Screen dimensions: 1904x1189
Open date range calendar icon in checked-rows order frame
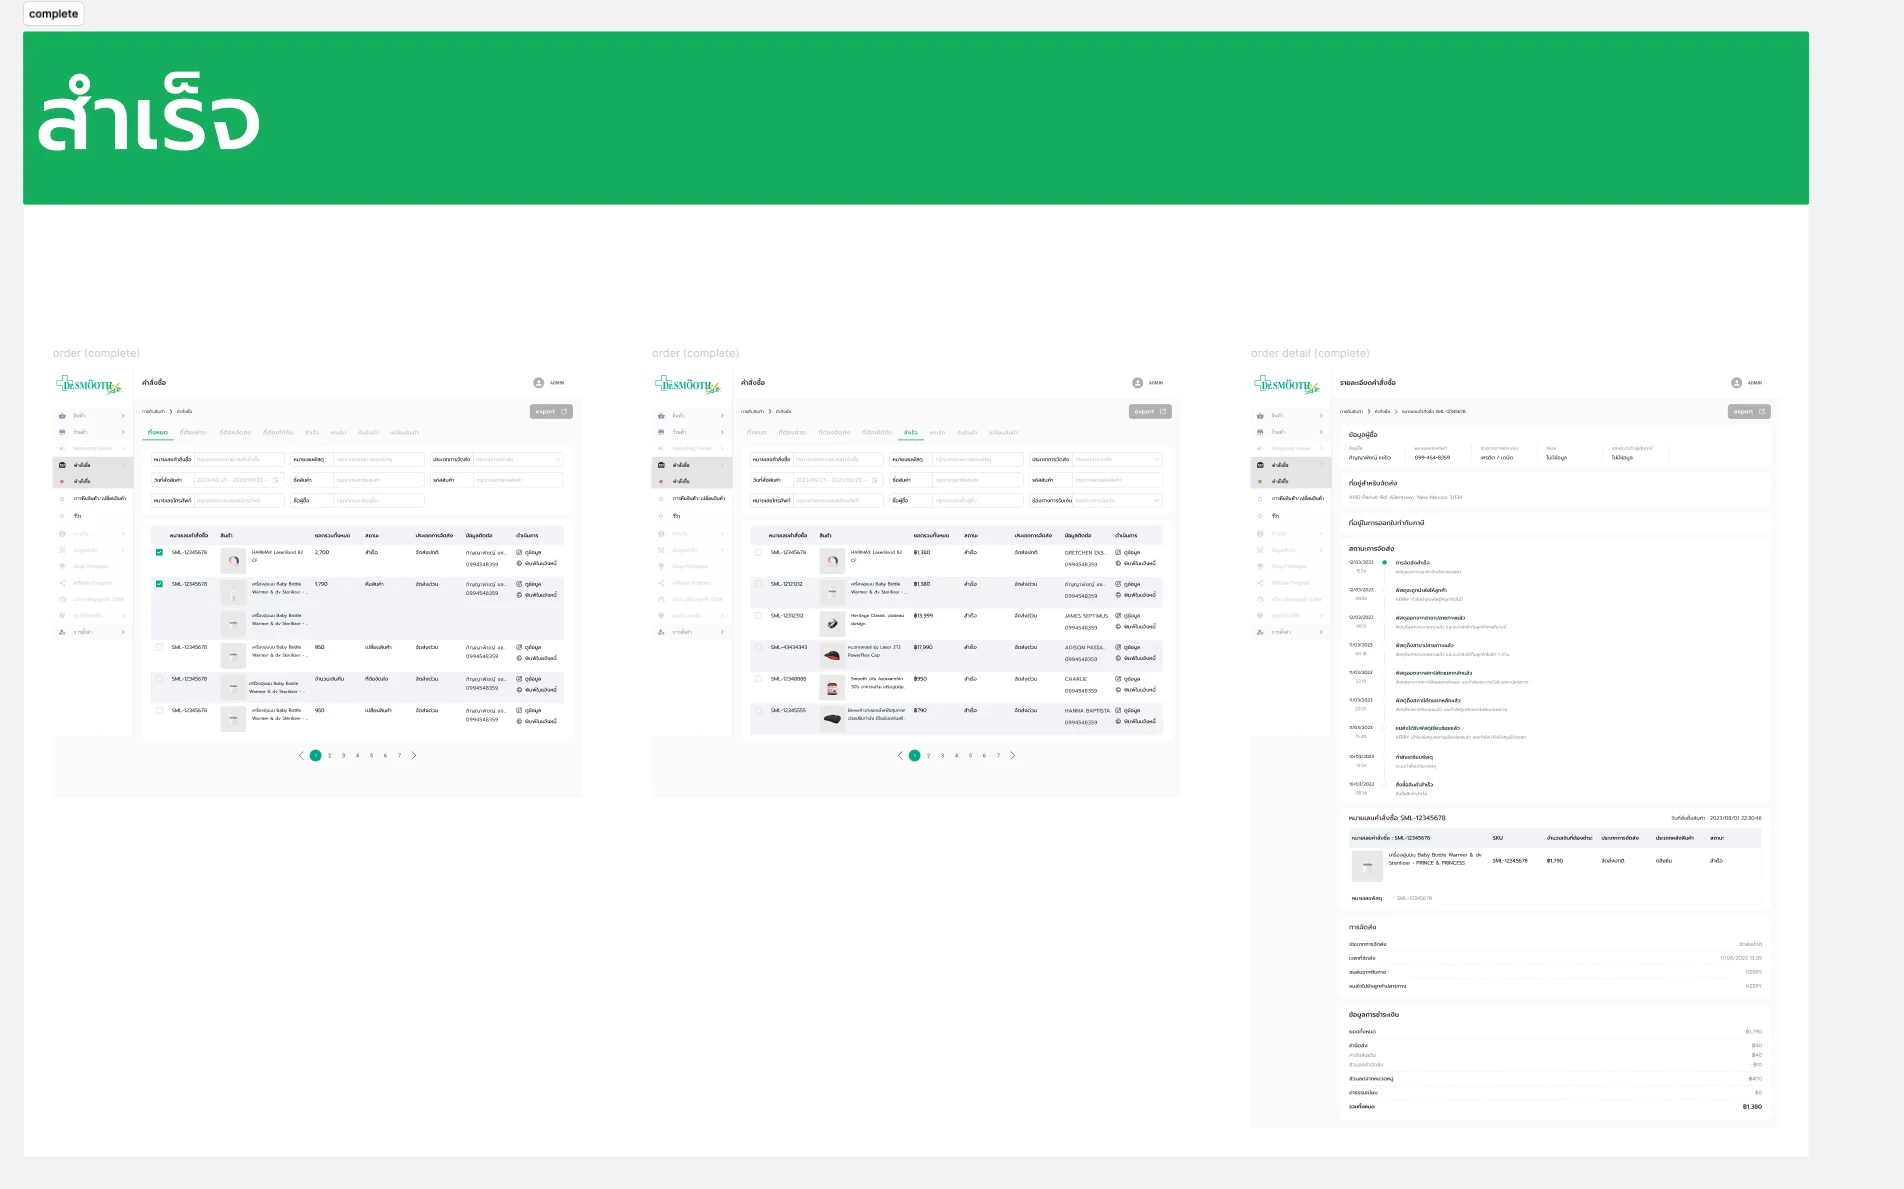(276, 480)
